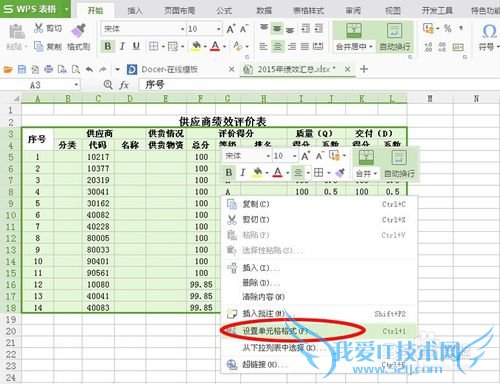Image resolution: width=500 pixels, height=384 pixels.
Task: Expand WPS 表格 application menu arrow
Action: point(66,8)
